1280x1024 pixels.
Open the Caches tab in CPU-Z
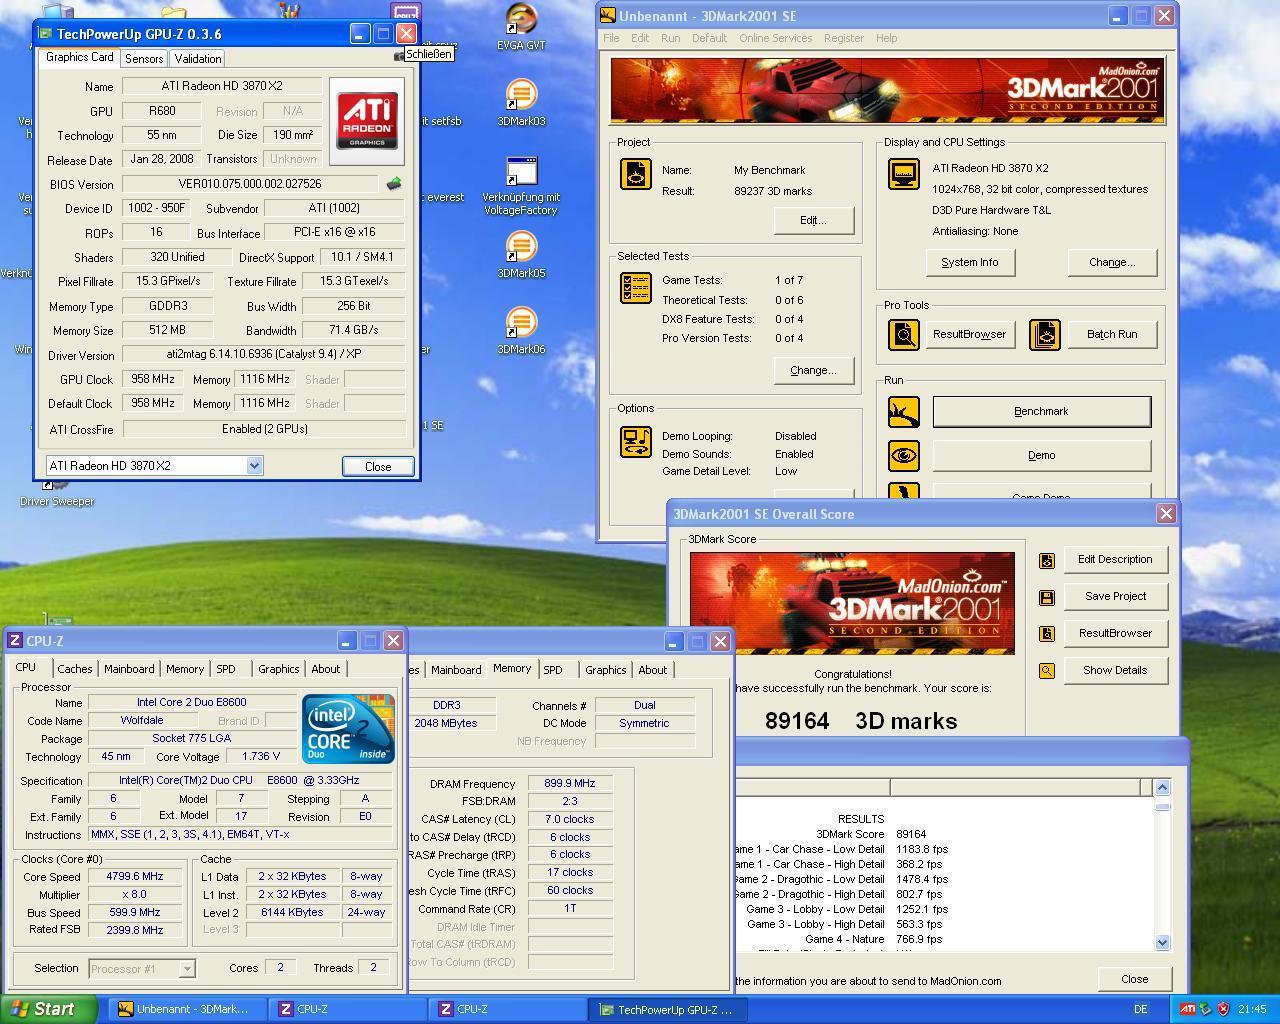tap(75, 669)
